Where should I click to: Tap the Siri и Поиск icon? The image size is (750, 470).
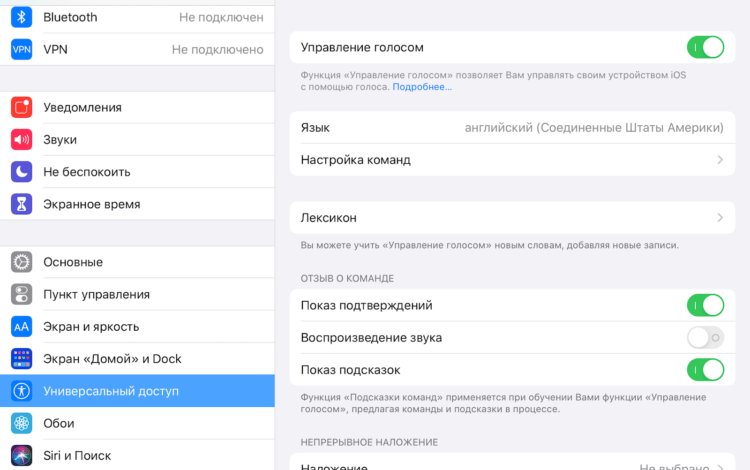tap(22, 455)
